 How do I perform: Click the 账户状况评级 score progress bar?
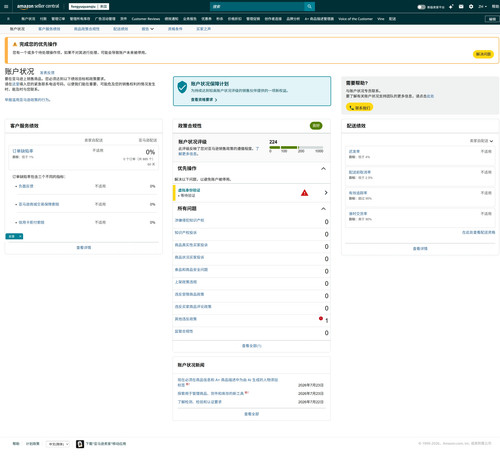pos(296,147)
